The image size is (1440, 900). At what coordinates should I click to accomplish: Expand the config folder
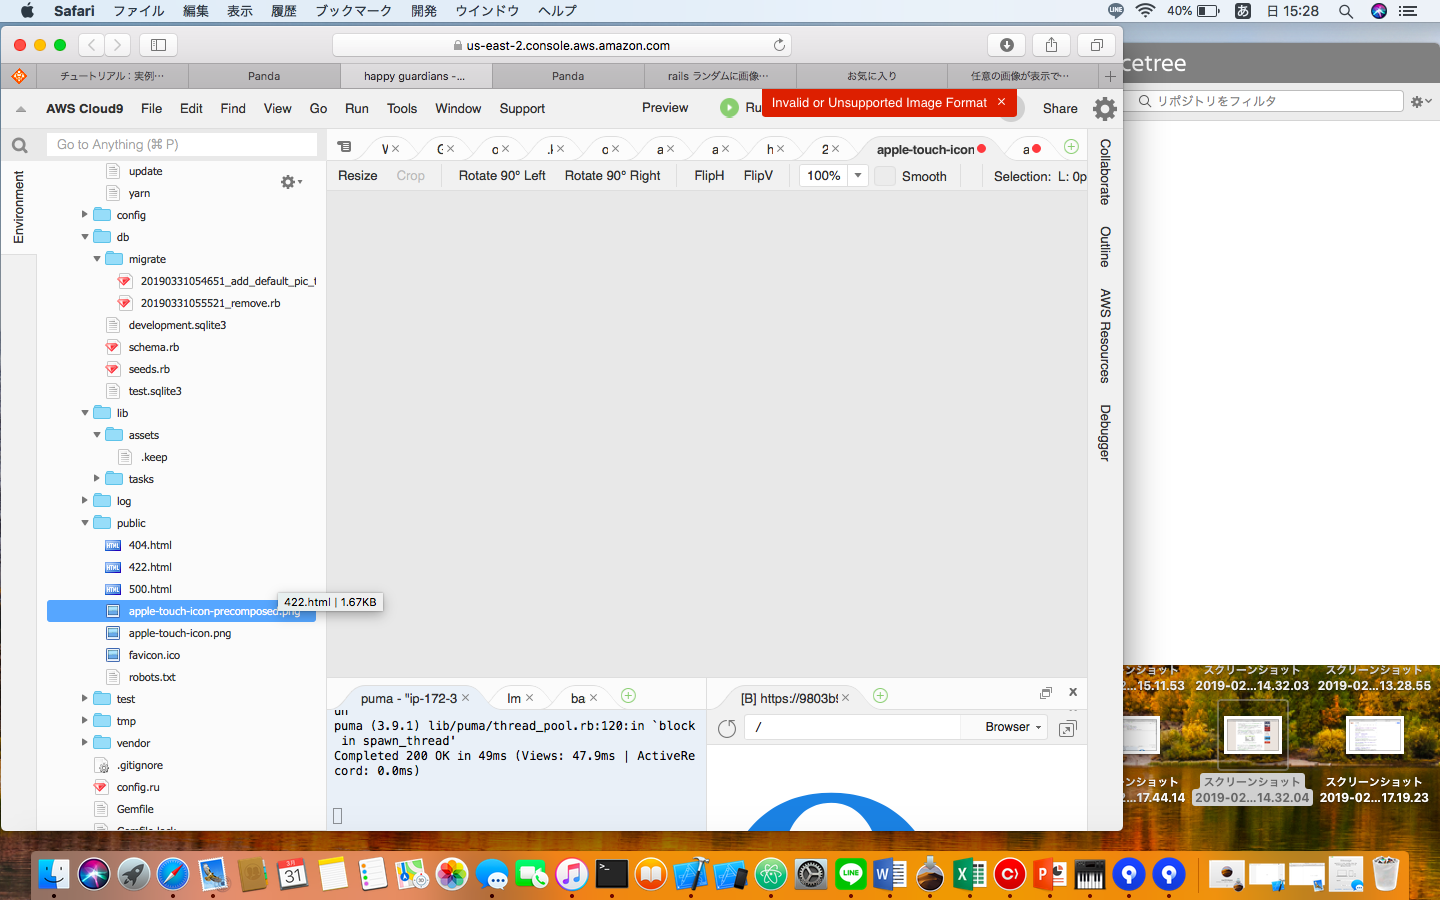(85, 215)
